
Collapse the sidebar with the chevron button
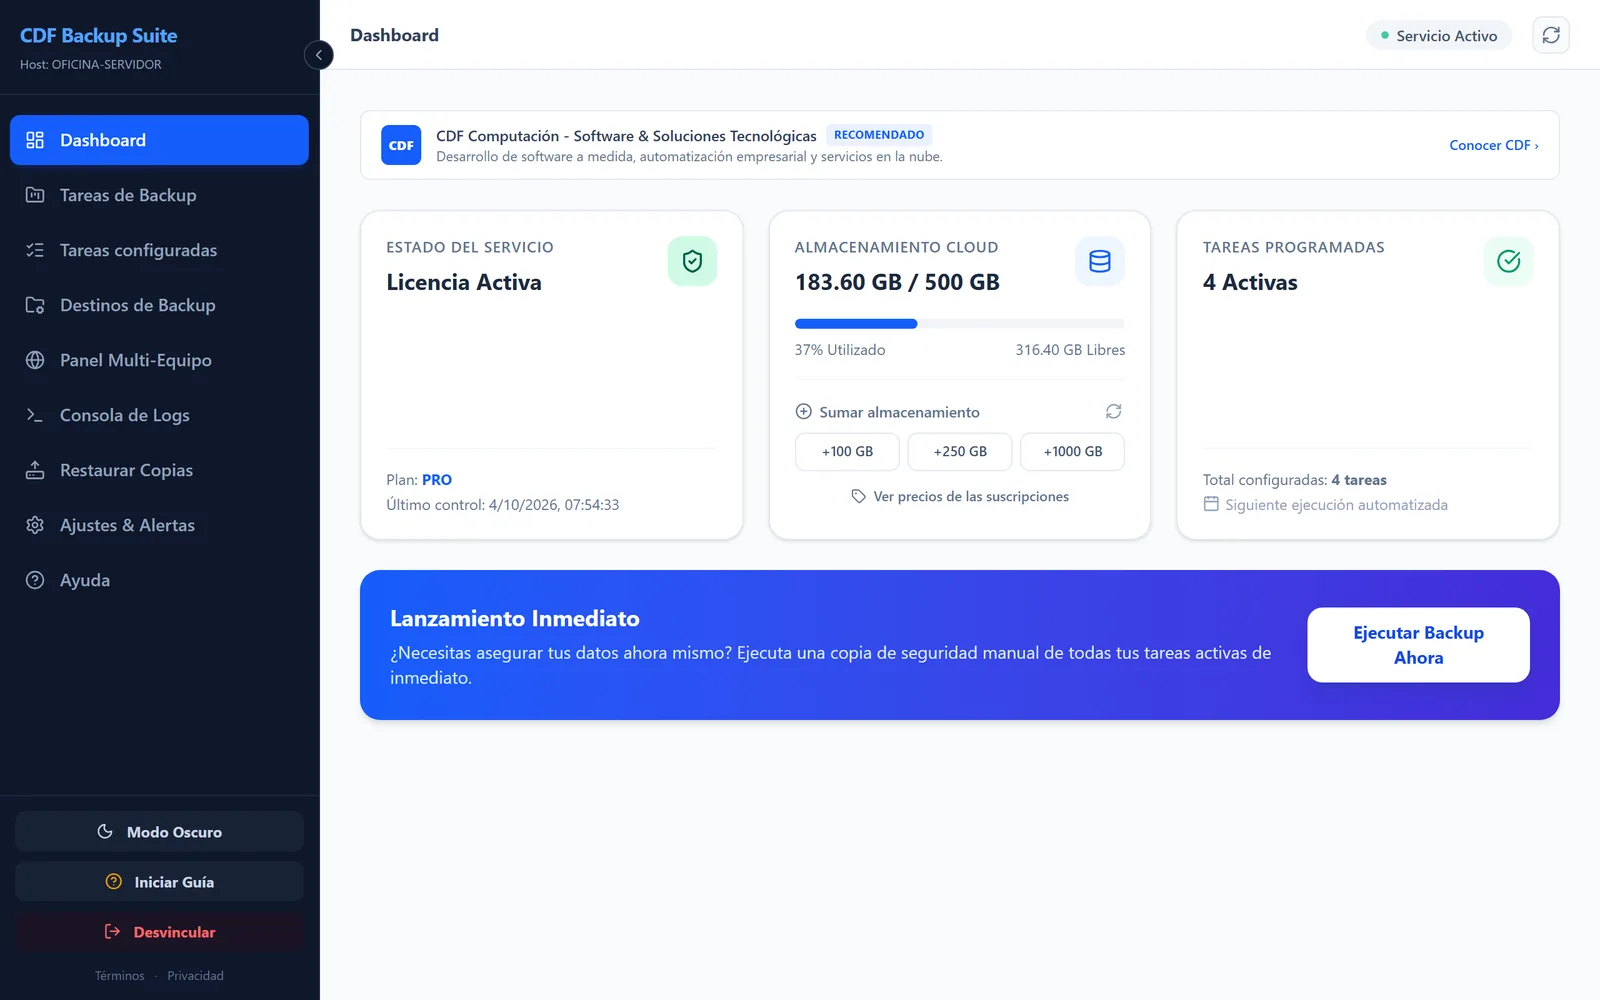click(318, 55)
